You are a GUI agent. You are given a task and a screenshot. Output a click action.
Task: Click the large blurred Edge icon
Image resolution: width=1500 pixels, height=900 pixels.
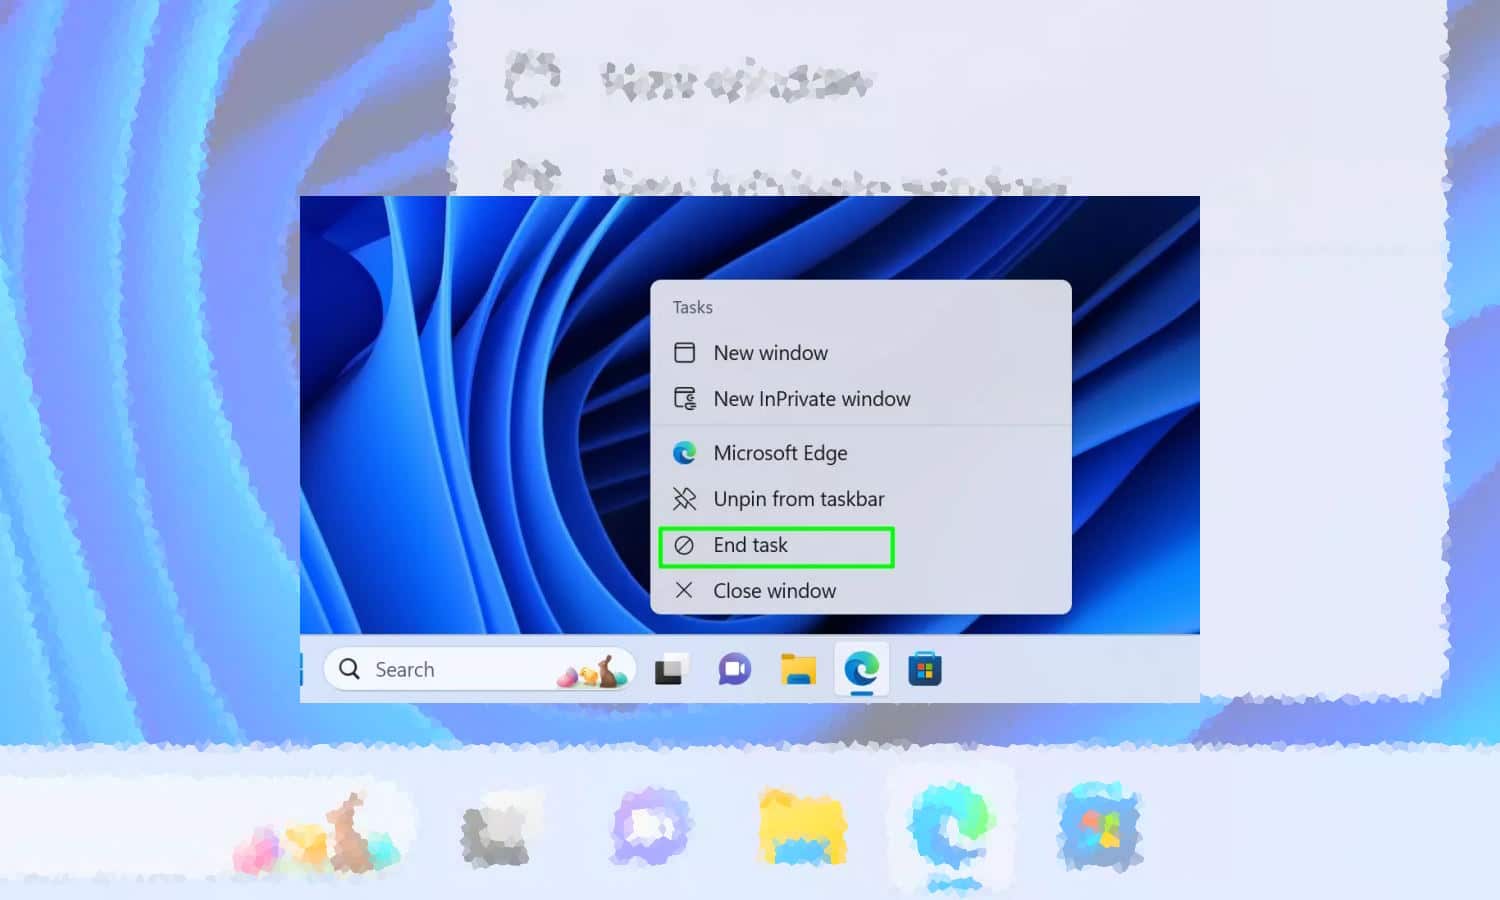(951, 828)
